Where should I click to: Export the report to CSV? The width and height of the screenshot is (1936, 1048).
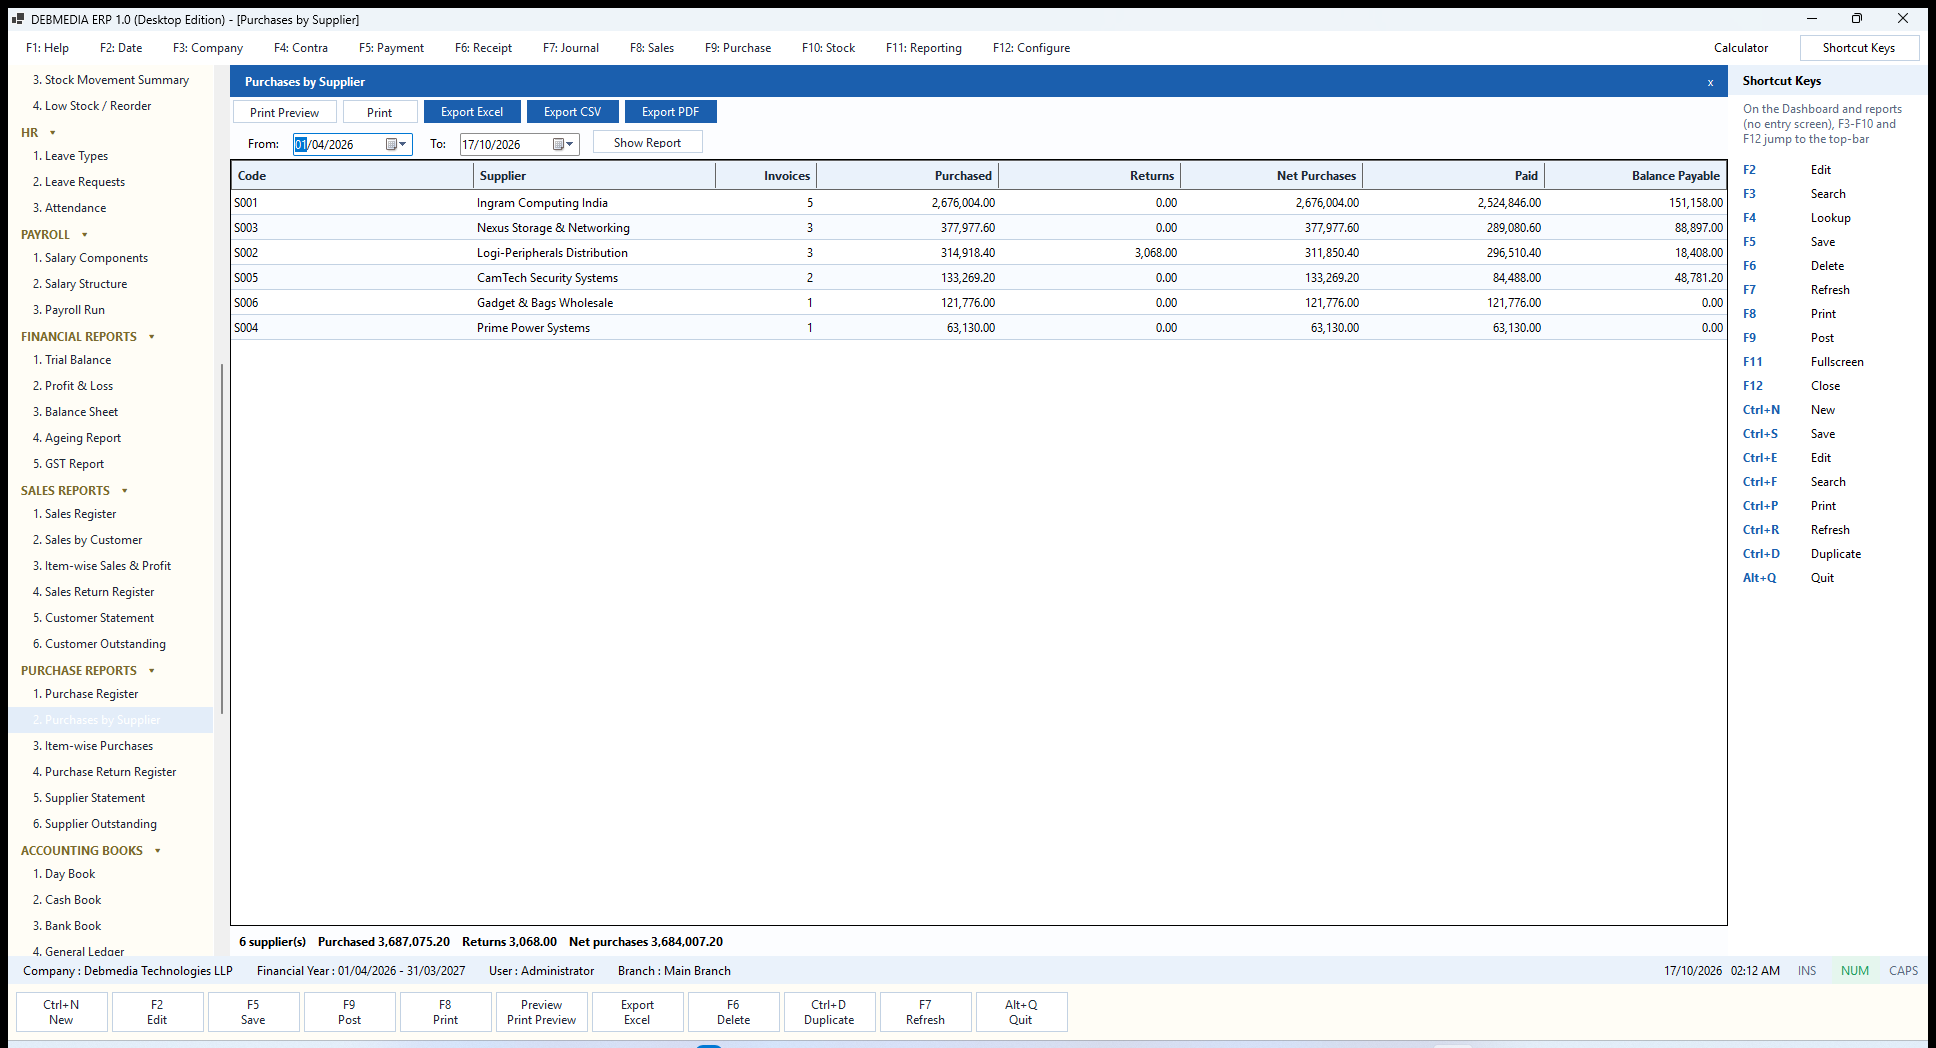pyautogui.click(x=573, y=112)
